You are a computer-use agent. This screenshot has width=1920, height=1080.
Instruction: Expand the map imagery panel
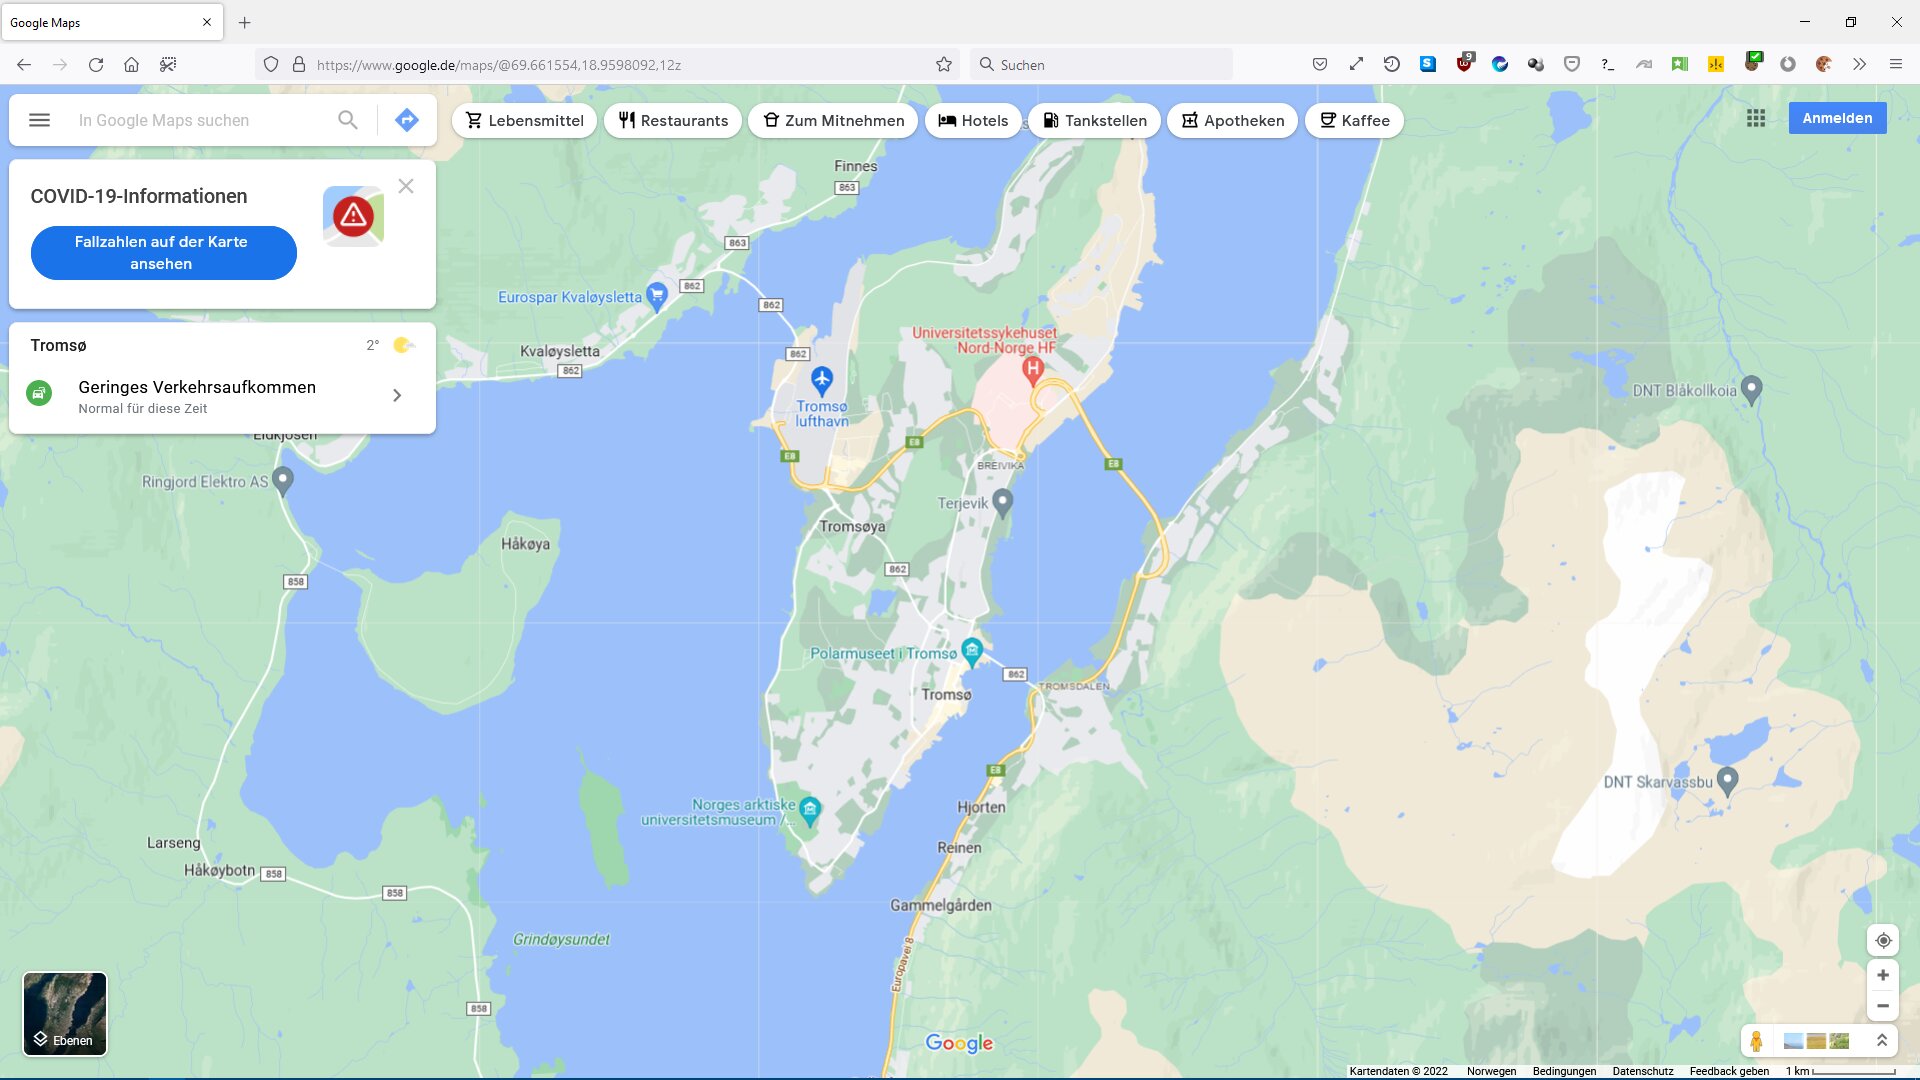coord(1881,1041)
